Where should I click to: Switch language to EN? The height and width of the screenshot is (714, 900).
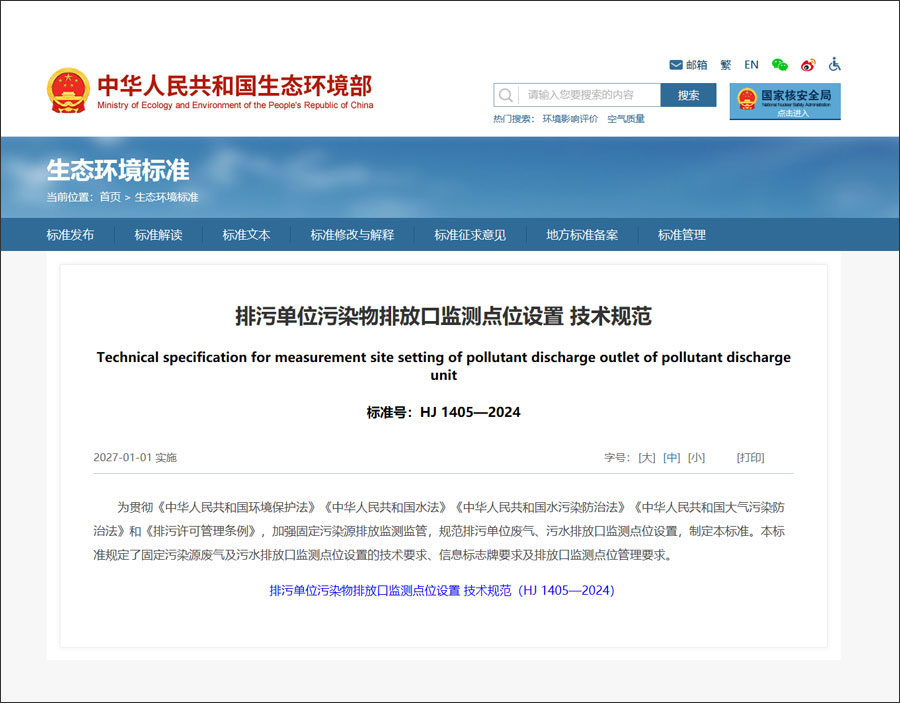(x=752, y=65)
